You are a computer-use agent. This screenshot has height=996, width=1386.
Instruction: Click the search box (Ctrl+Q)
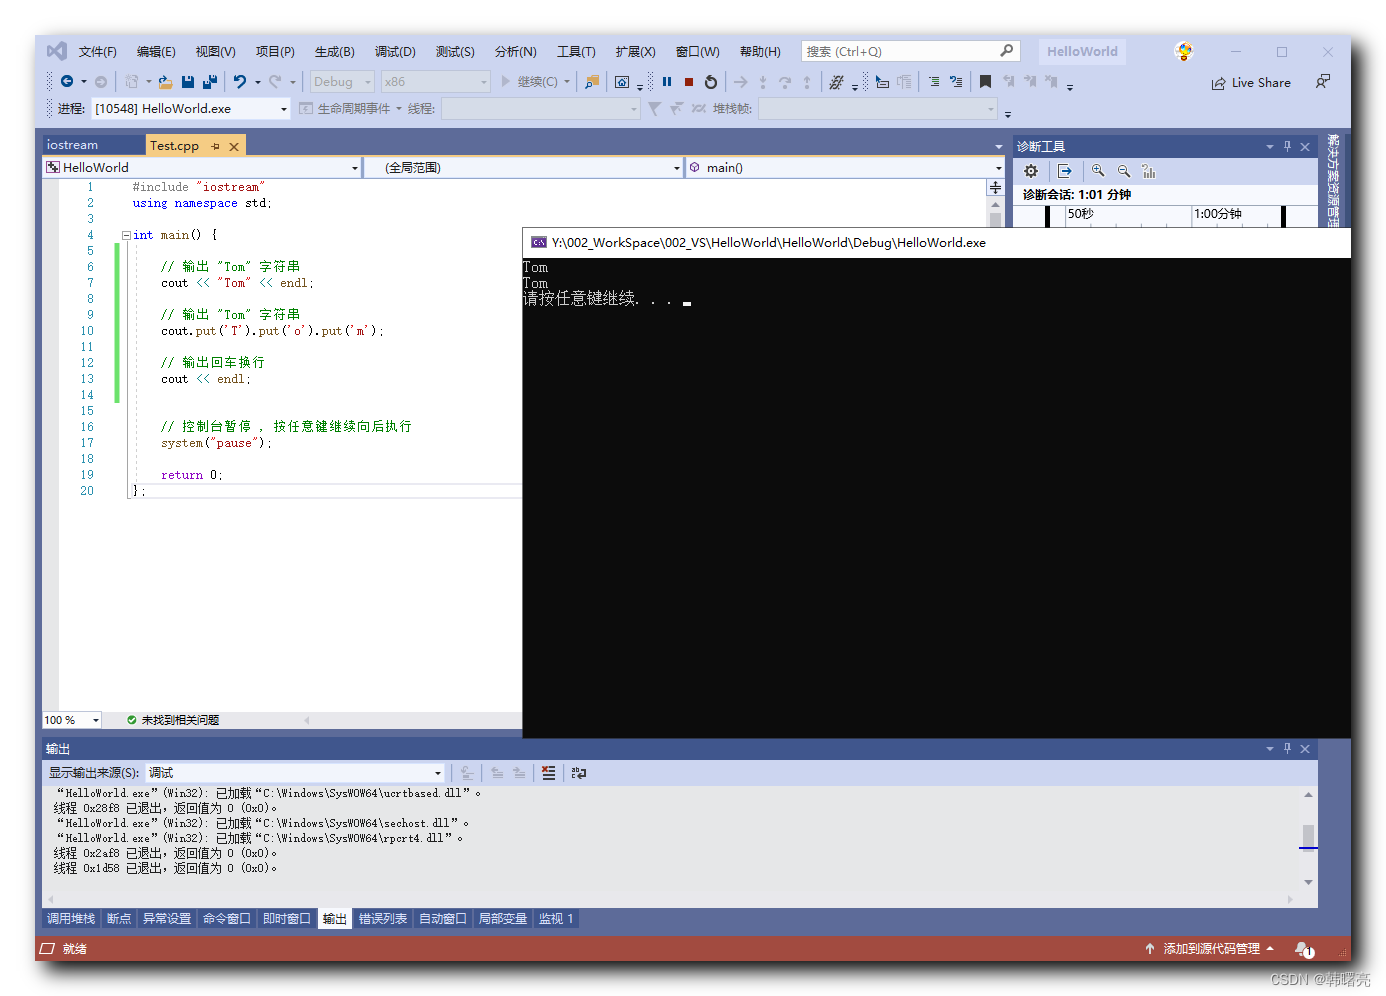[x=910, y=52]
